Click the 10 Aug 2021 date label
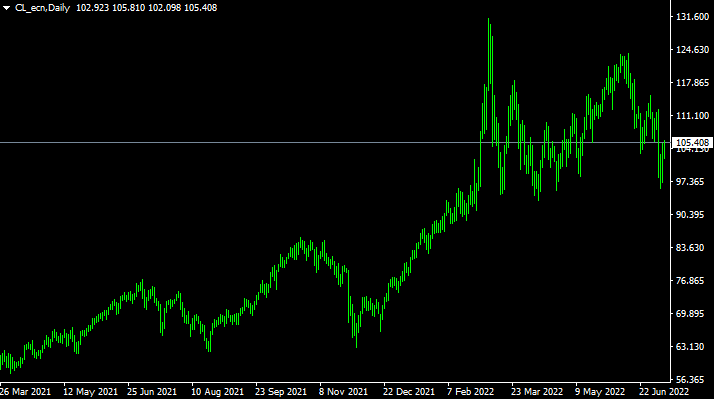 pyautogui.click(x=217, y=392)
